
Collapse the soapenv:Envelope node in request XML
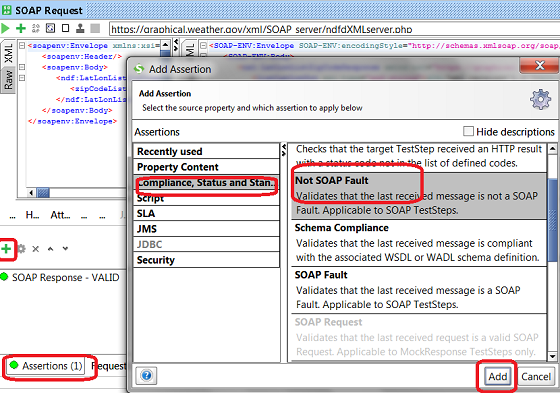pyautogui.click(x=22, y=46)
